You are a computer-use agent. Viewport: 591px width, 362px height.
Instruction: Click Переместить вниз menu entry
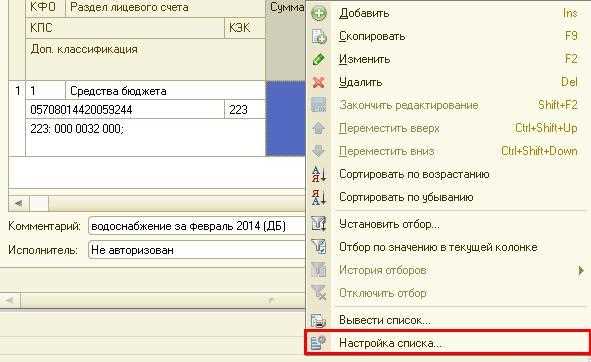[x=447, y=151]
